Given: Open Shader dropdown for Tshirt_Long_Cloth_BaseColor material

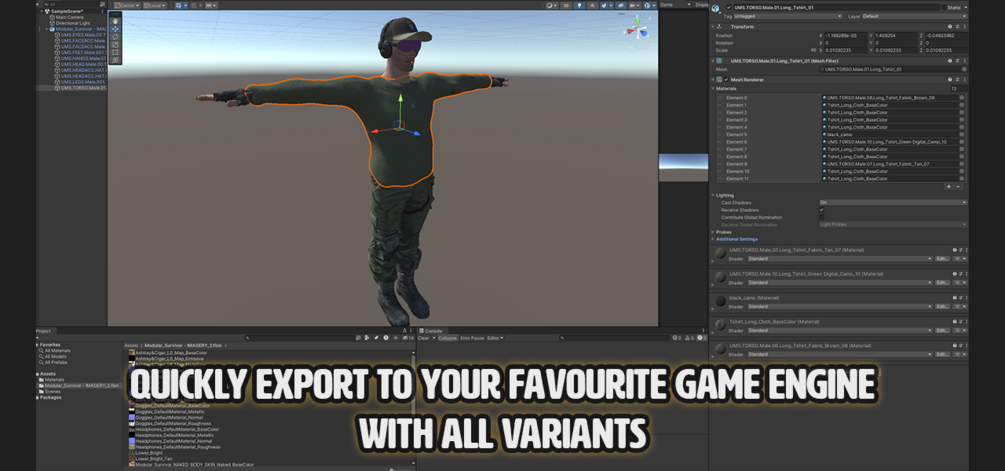Looking at the screenshot, I should tap(840, 331).
